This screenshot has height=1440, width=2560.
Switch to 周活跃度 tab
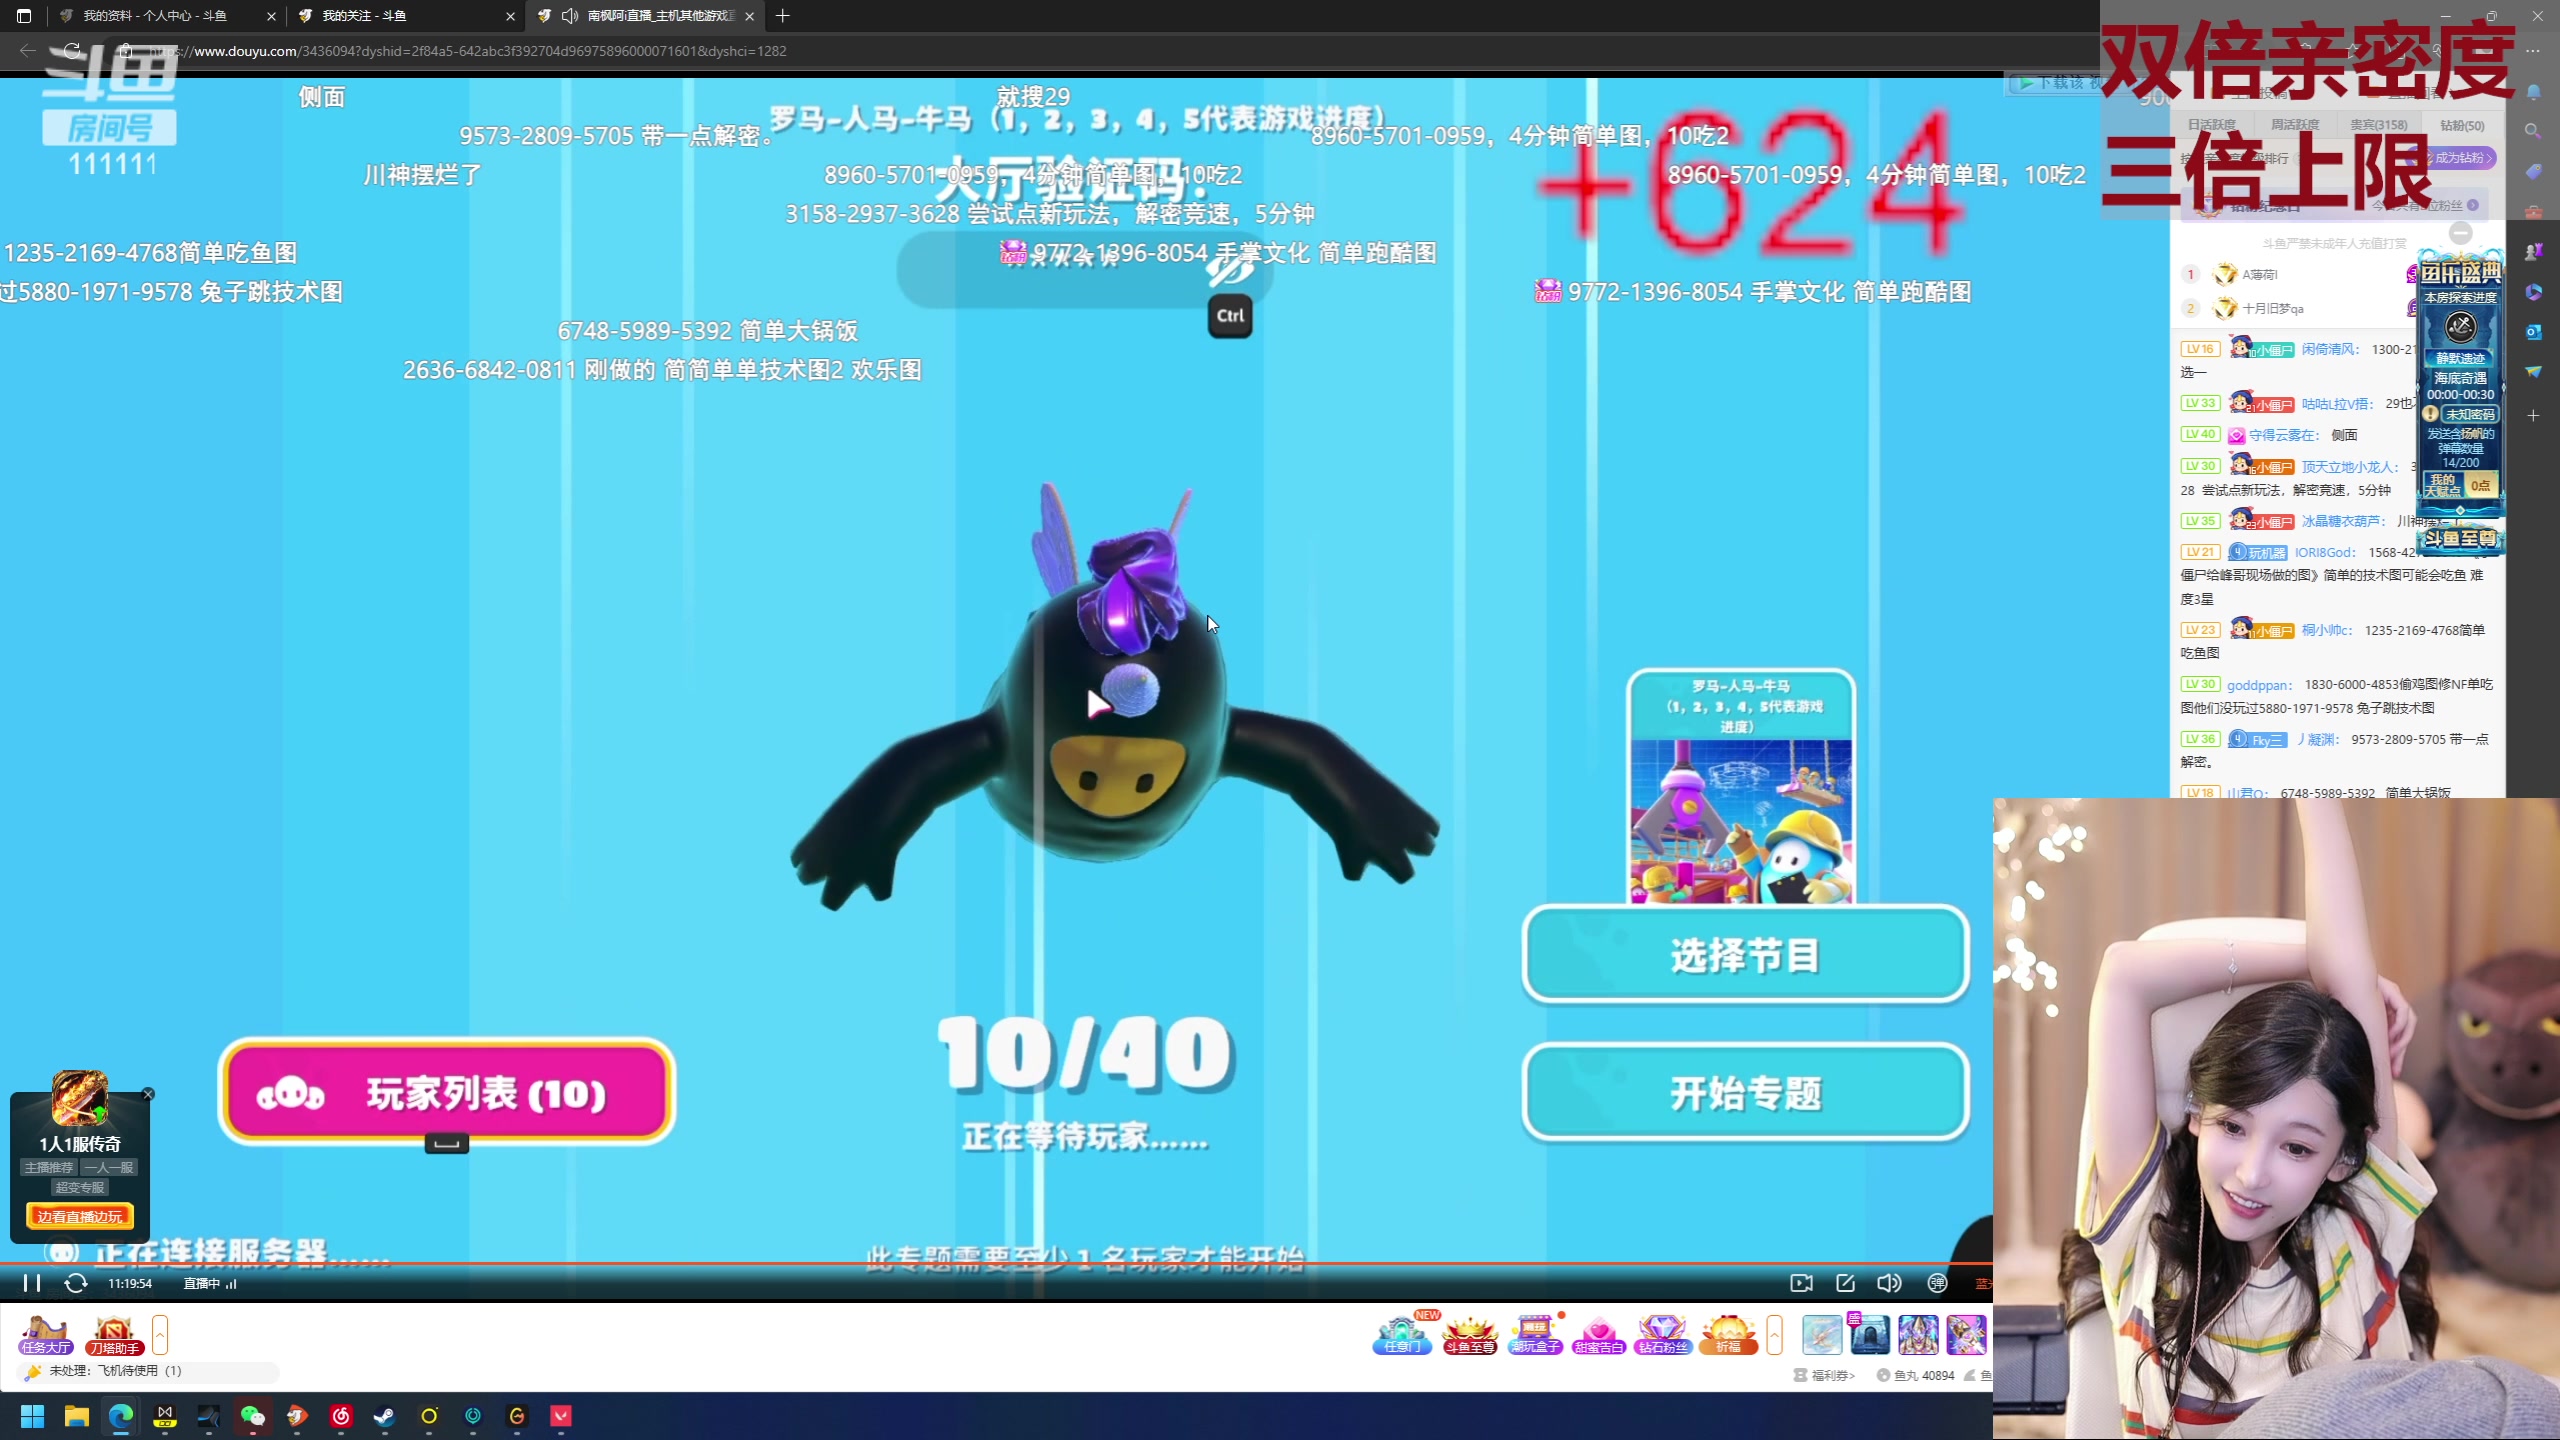point(2294,125)
